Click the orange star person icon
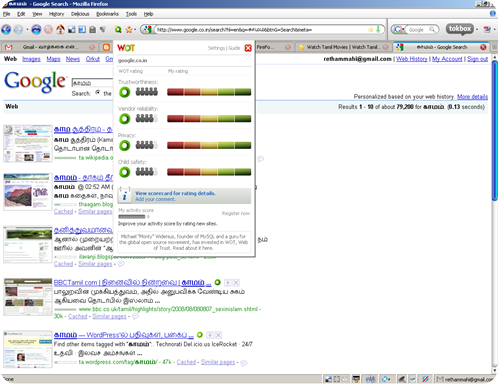Viewport: 498px width, 384px height. pos(128,30)
